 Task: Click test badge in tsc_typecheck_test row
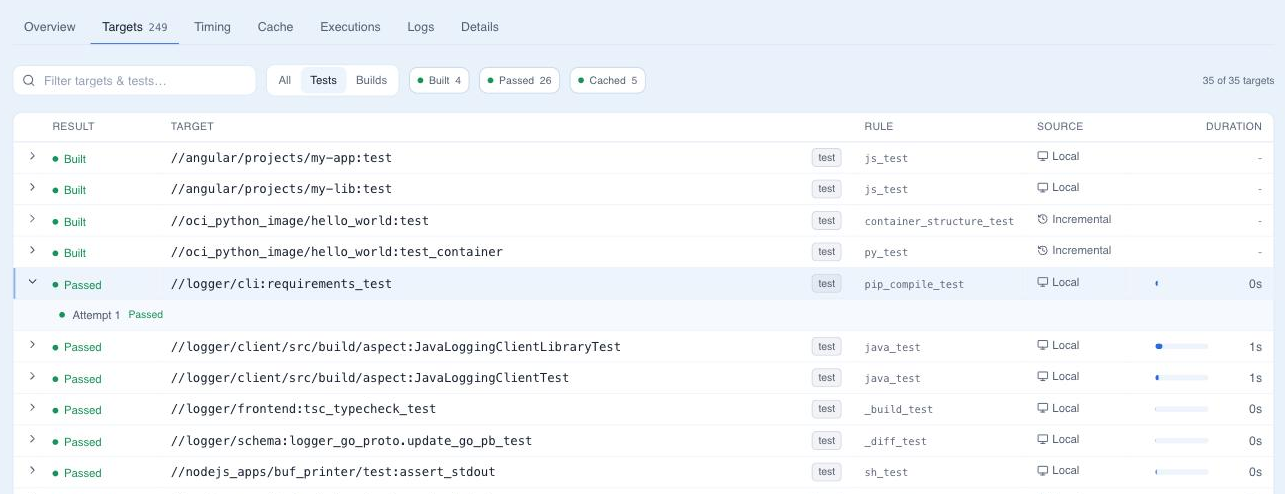click(826, 408)
